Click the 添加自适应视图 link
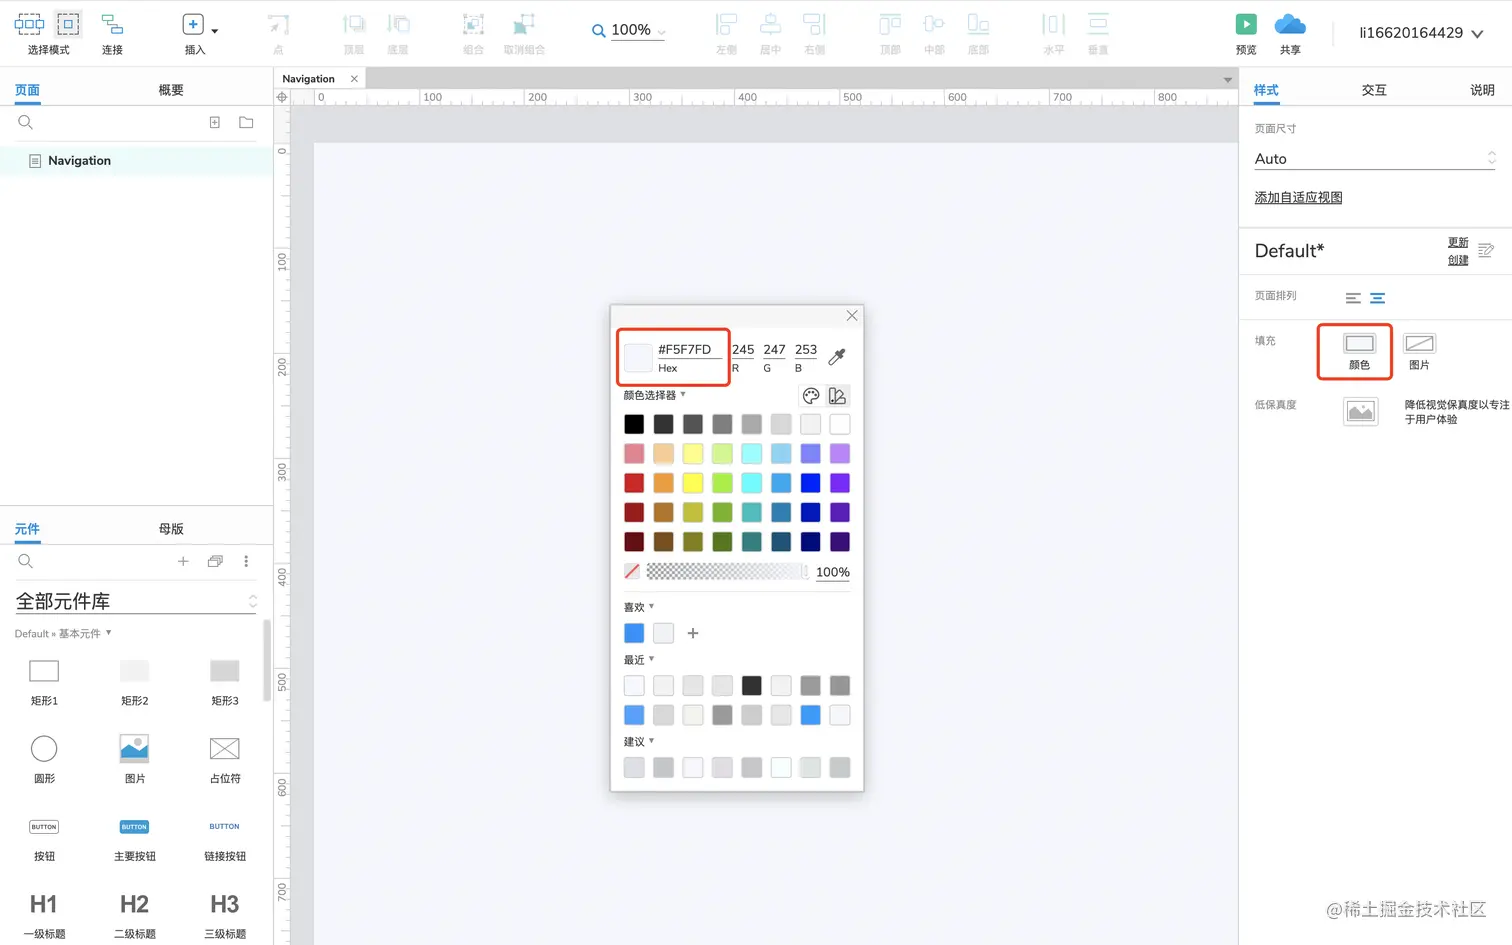The height and width of the screenshot is (945, 1512). click(1298, 197)
